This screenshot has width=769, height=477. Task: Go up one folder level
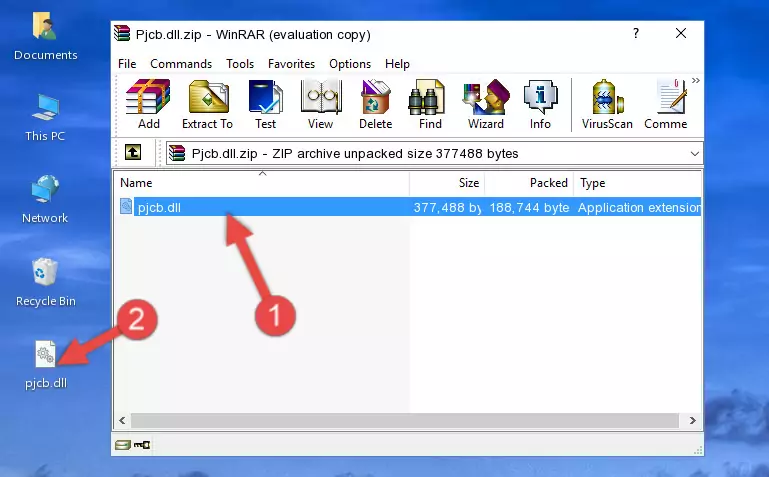pyautogui.click(x=133, y=152)
